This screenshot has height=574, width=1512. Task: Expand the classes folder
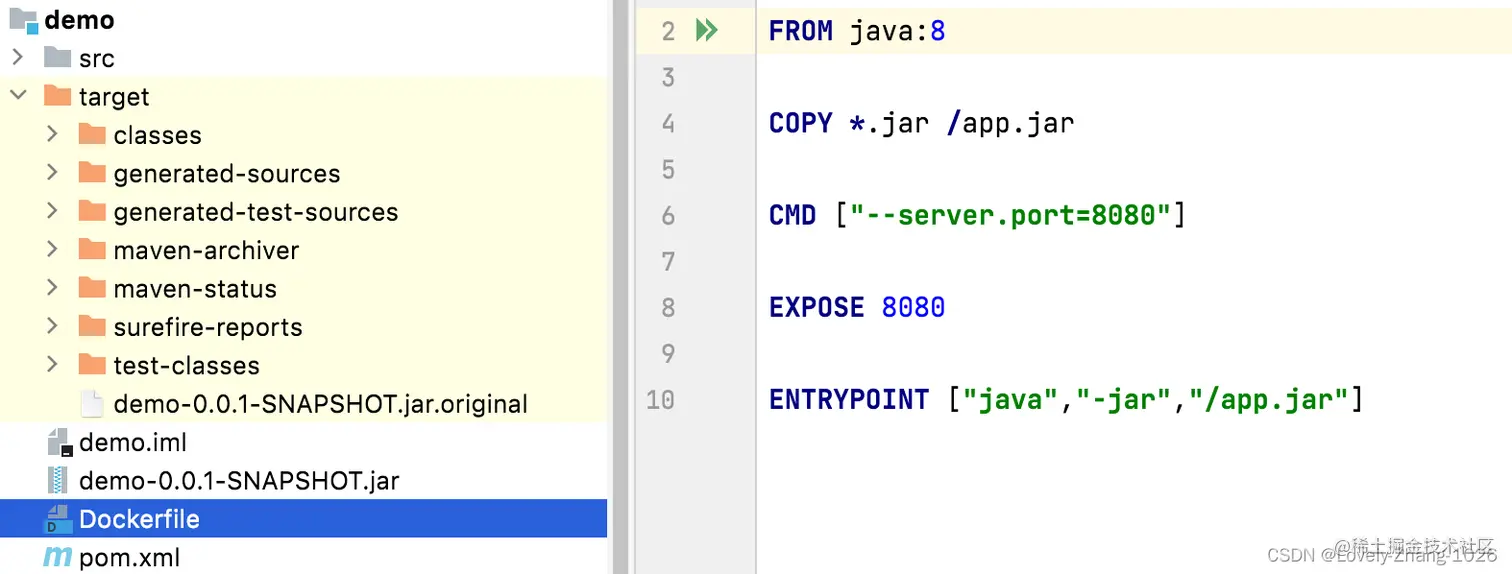click(x=52, y=134)
